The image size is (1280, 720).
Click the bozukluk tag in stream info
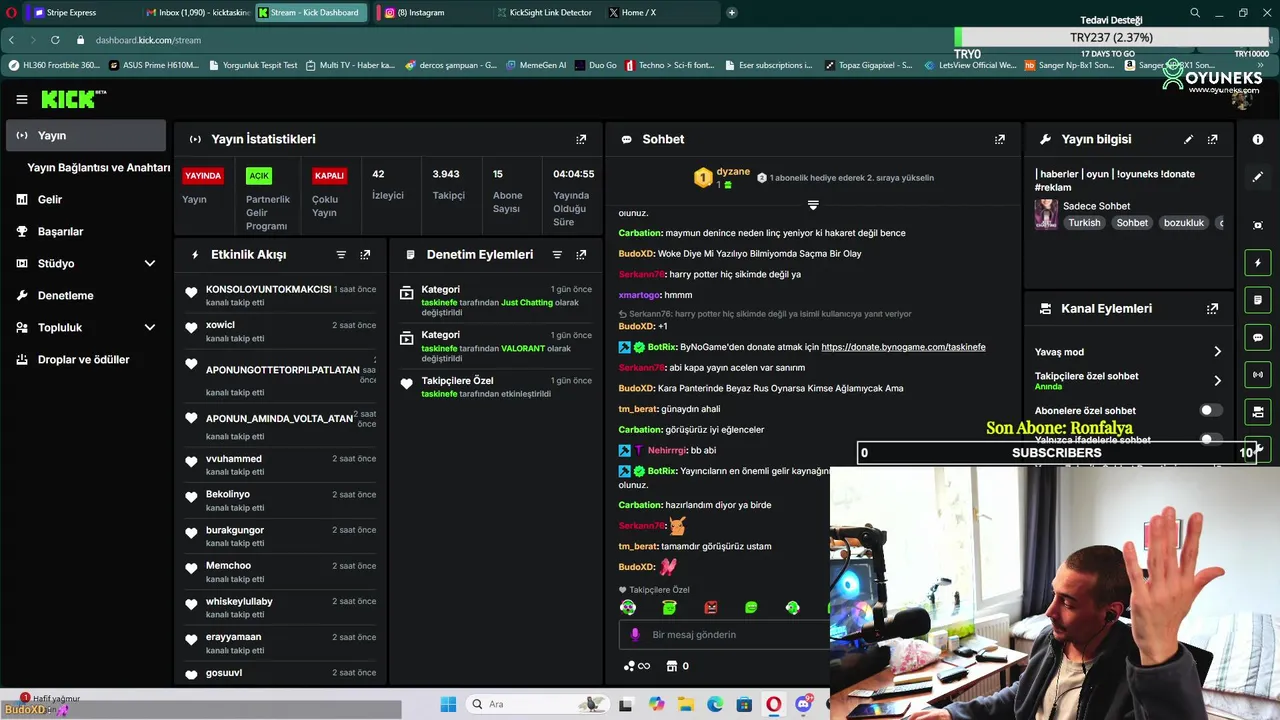pos(1184,223)
